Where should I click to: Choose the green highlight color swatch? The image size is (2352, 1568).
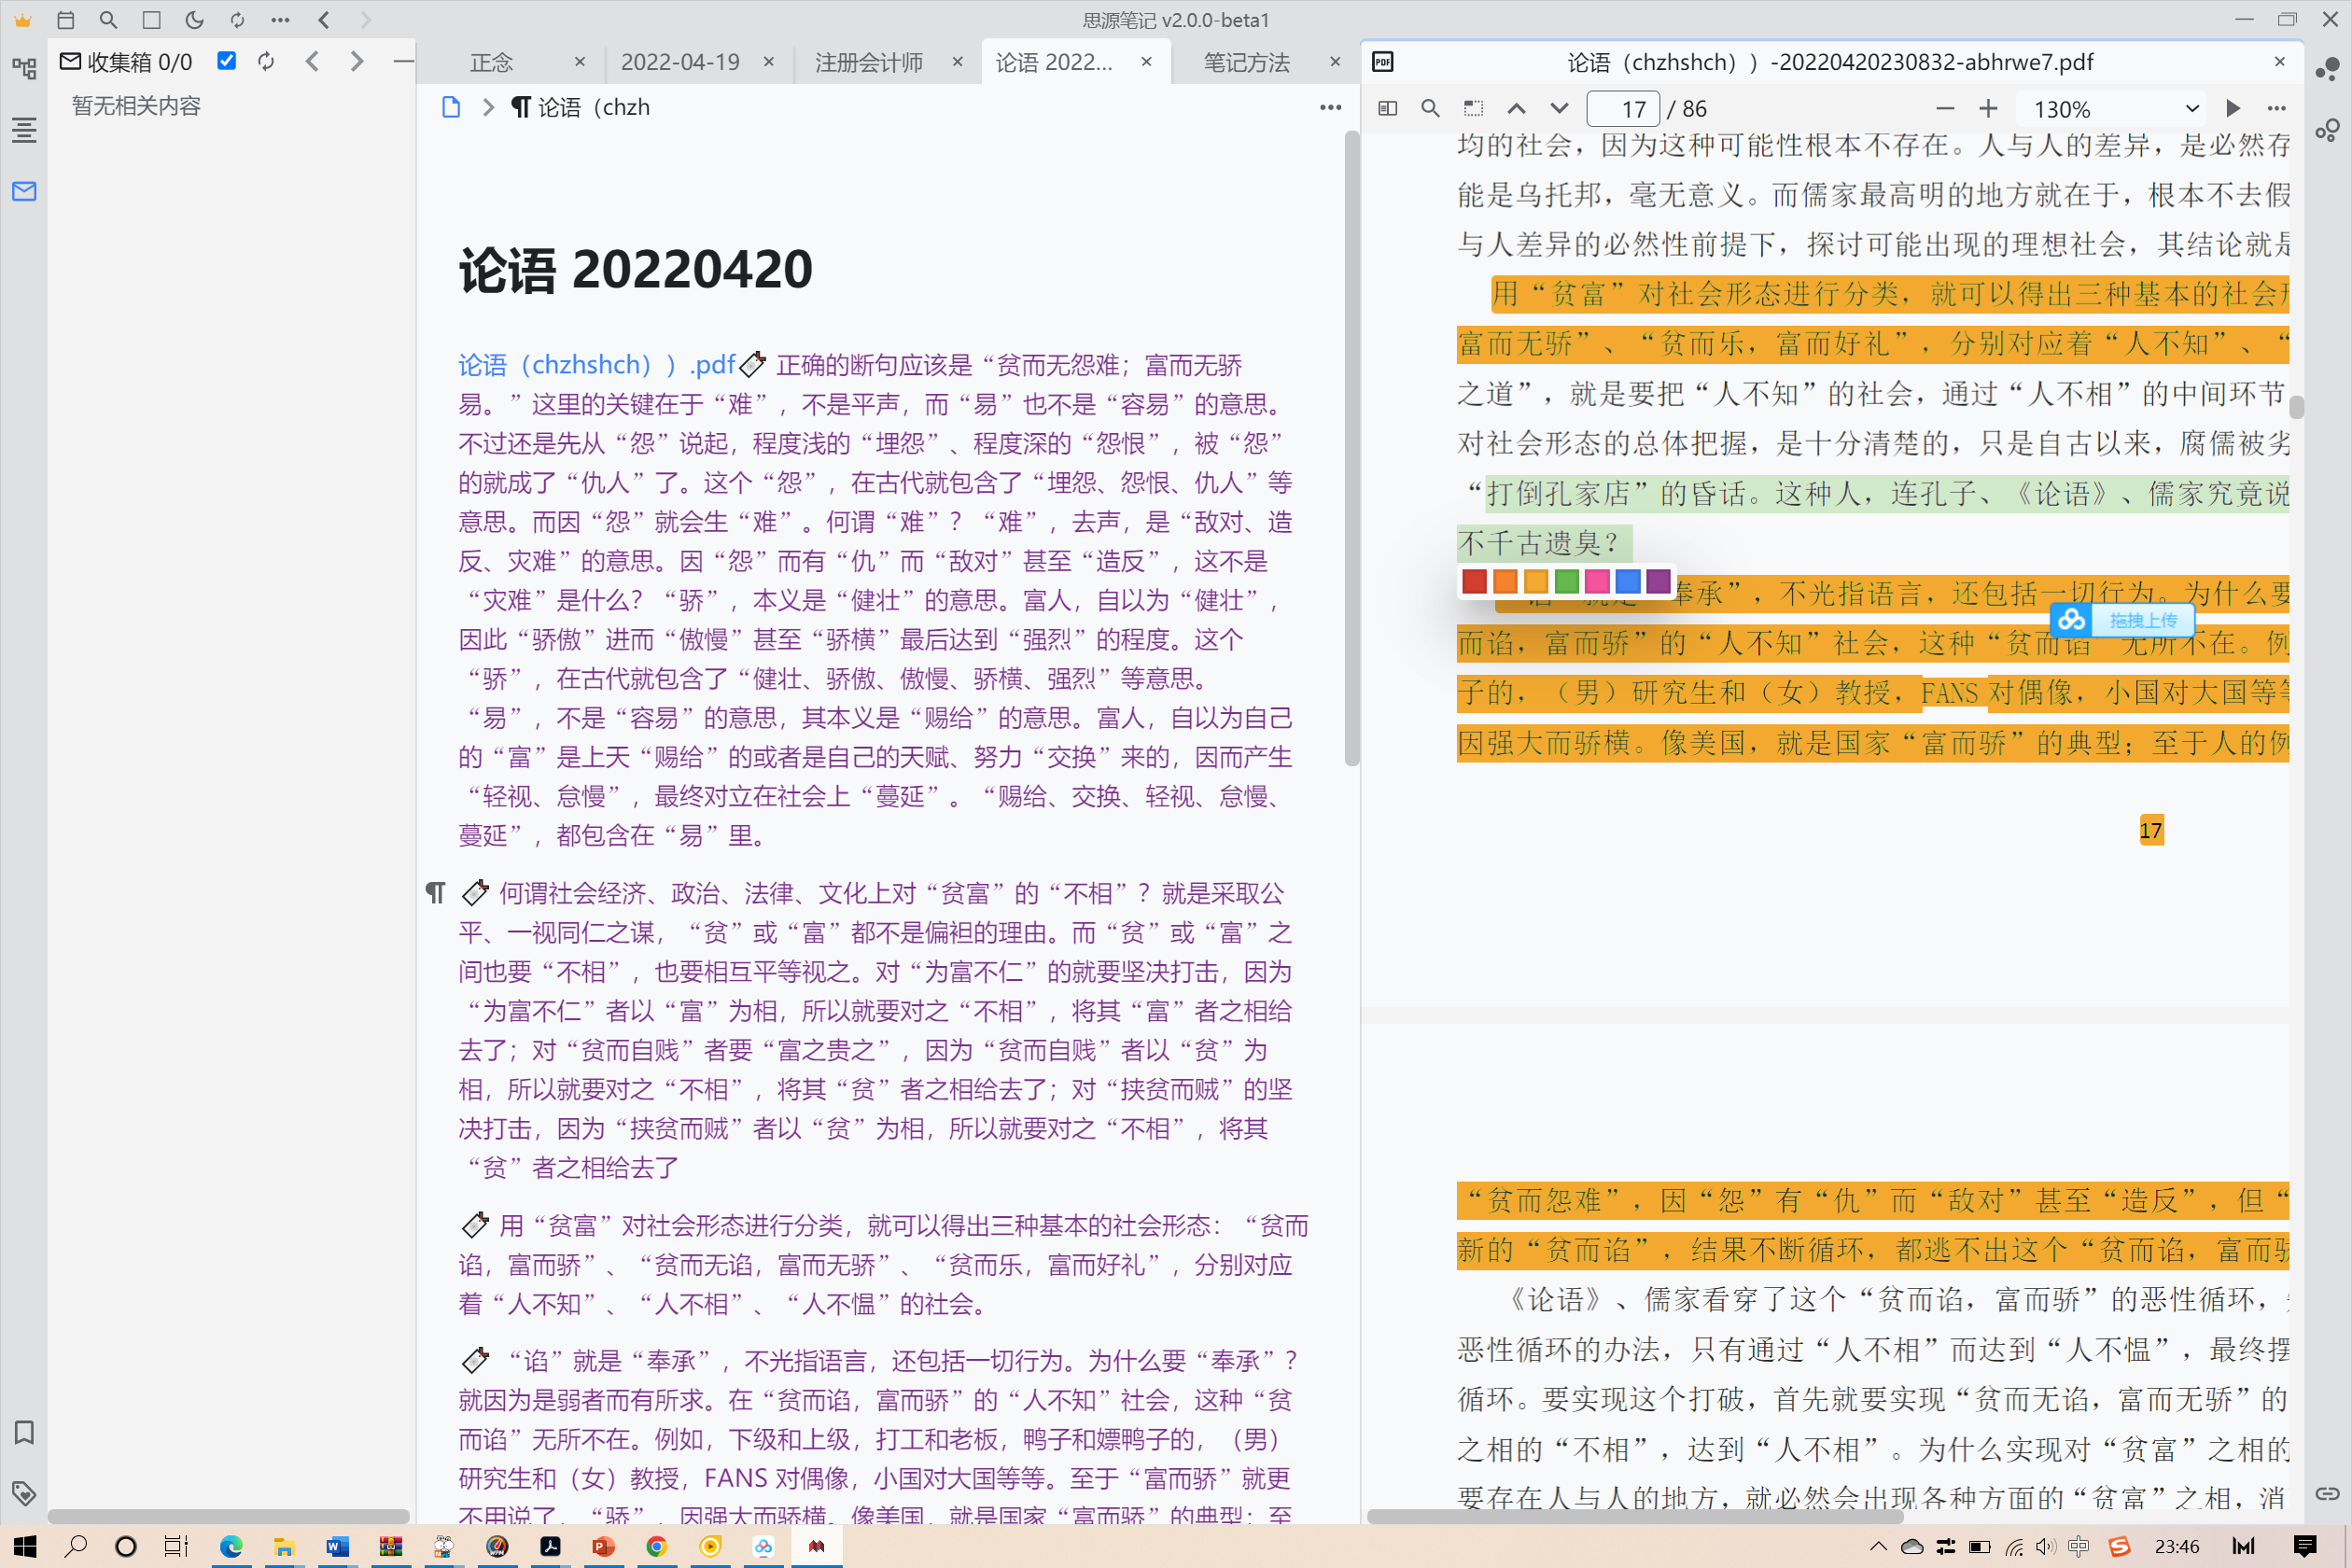click(1567, 581)
